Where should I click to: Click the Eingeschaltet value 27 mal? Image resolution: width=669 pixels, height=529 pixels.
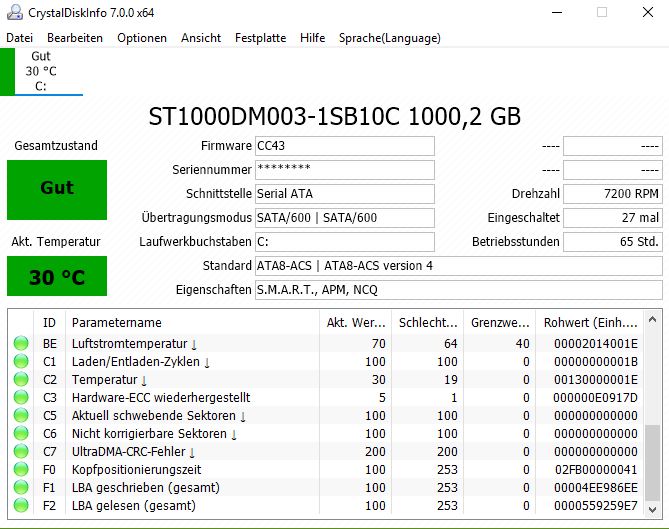[x=613, y=218]
